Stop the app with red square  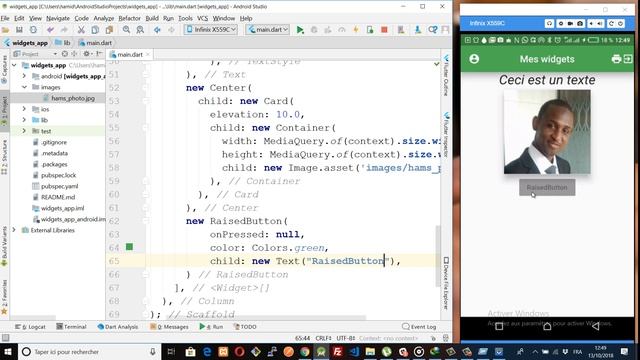tap(384, 30)
